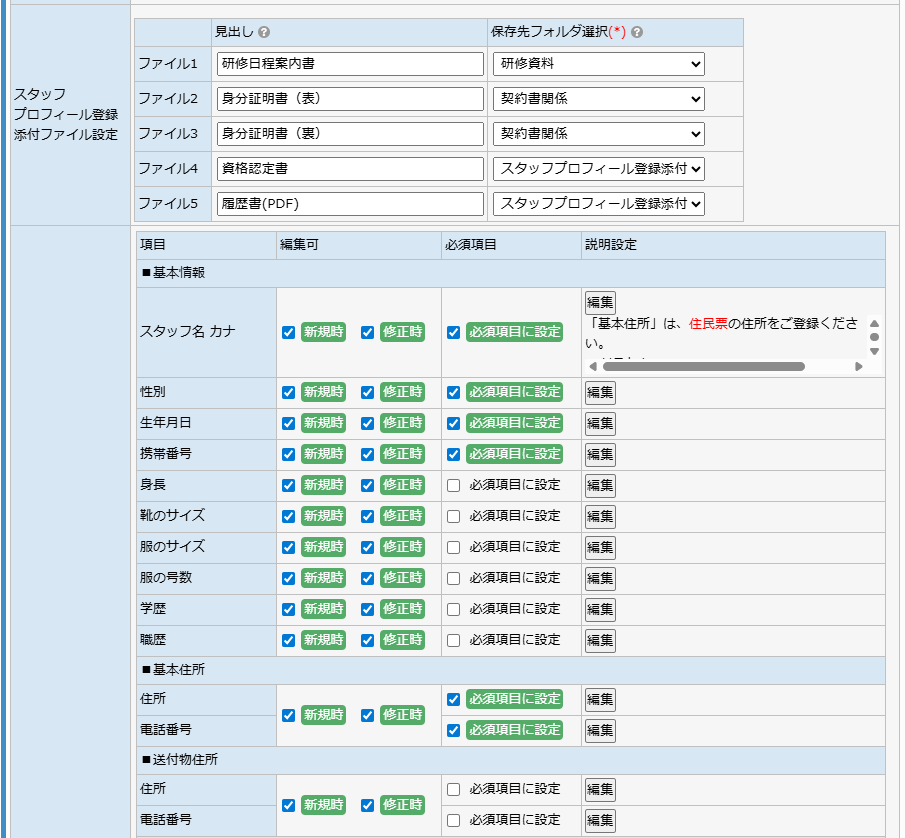
Task: Click 編集 button for 基本住所 住所
Action: [x=600, y=699]
